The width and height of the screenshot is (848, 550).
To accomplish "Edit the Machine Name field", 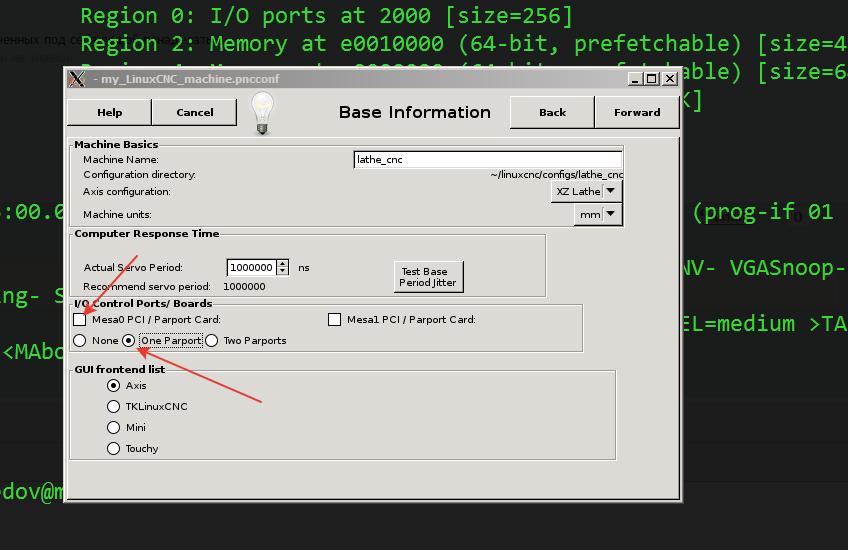I will point(488,160).
